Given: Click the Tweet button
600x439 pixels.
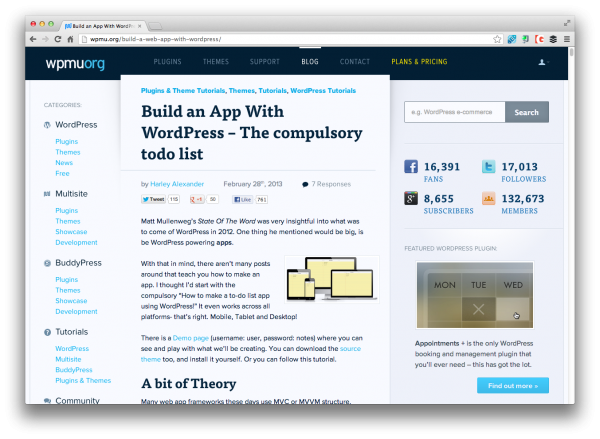Looking at the screenshot, I should (x=153, y=199).
